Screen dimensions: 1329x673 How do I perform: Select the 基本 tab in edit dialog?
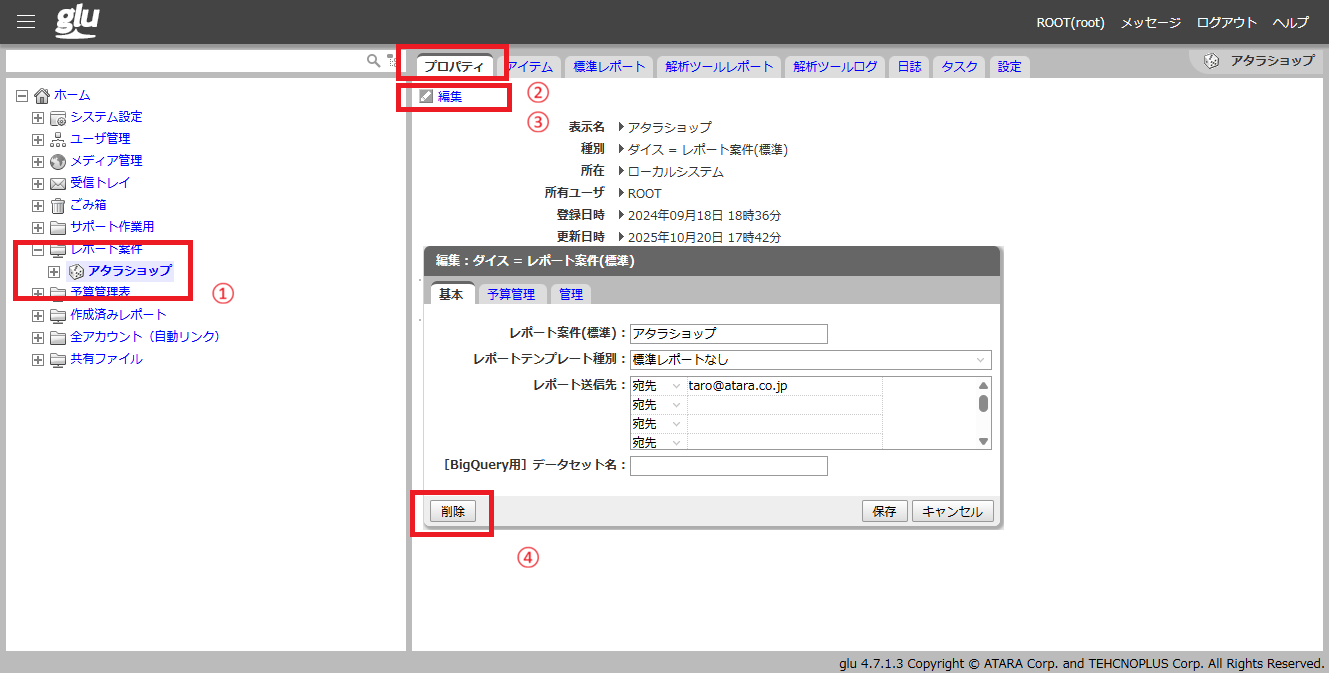[451, 294]
